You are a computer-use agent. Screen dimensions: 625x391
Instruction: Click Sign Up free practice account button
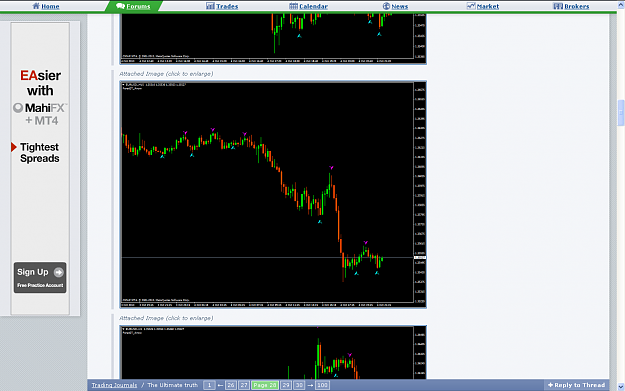tap(40, 277)
